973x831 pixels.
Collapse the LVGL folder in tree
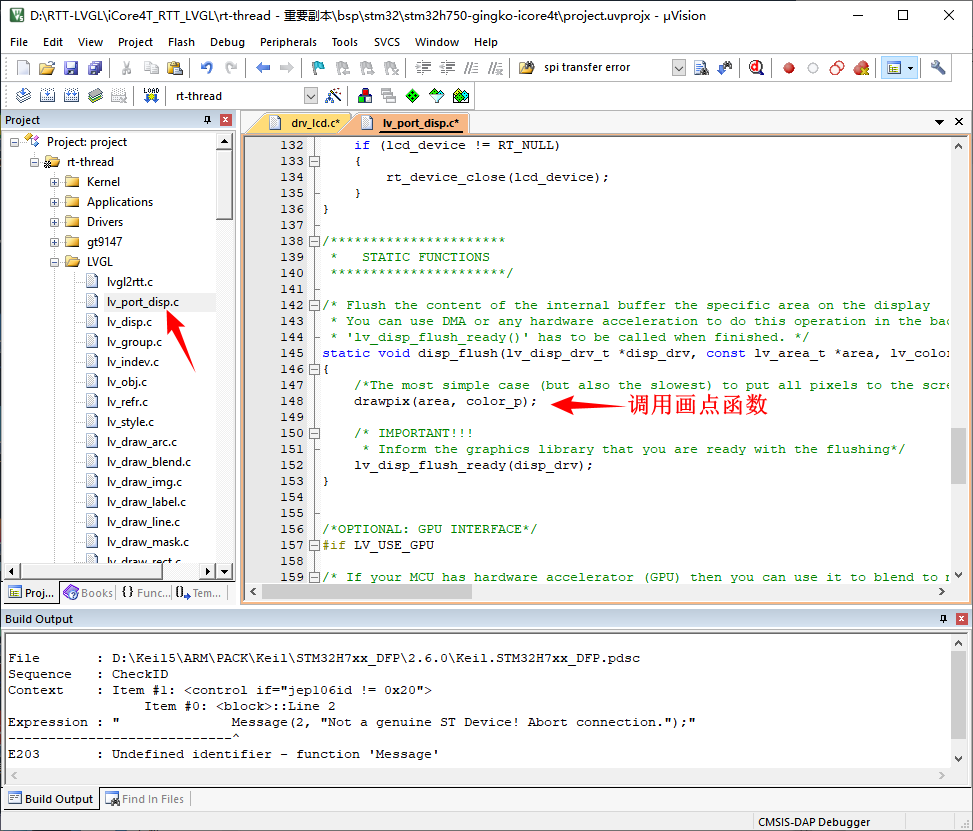pos(55,262)
